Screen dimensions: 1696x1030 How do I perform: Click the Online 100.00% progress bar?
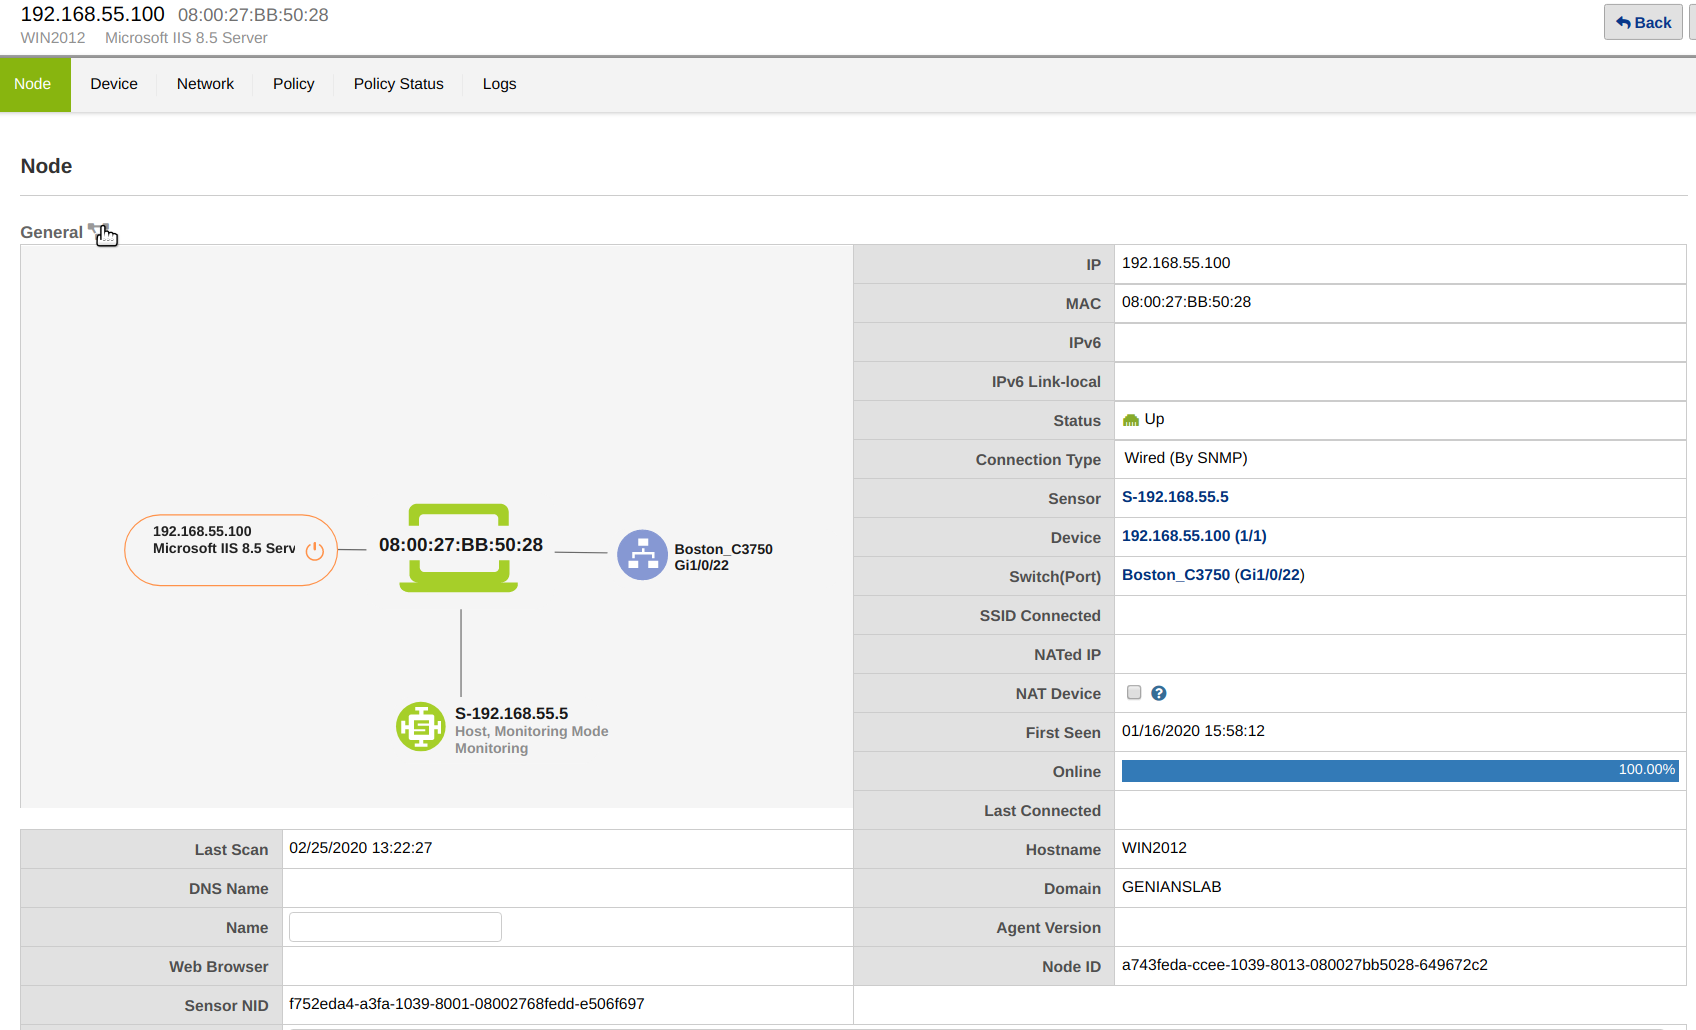point(1399,771)
